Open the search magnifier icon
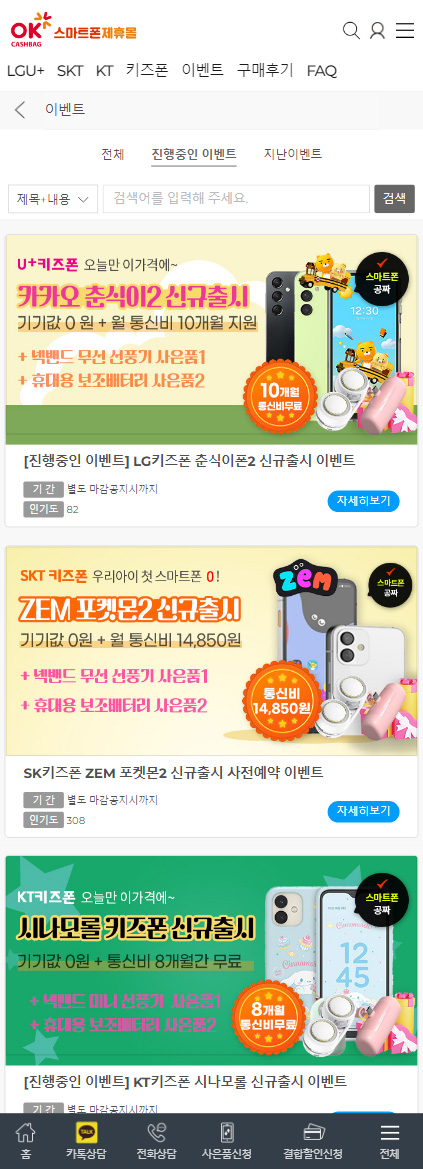Screen dimensions: 423x1169 pos(351,31)
